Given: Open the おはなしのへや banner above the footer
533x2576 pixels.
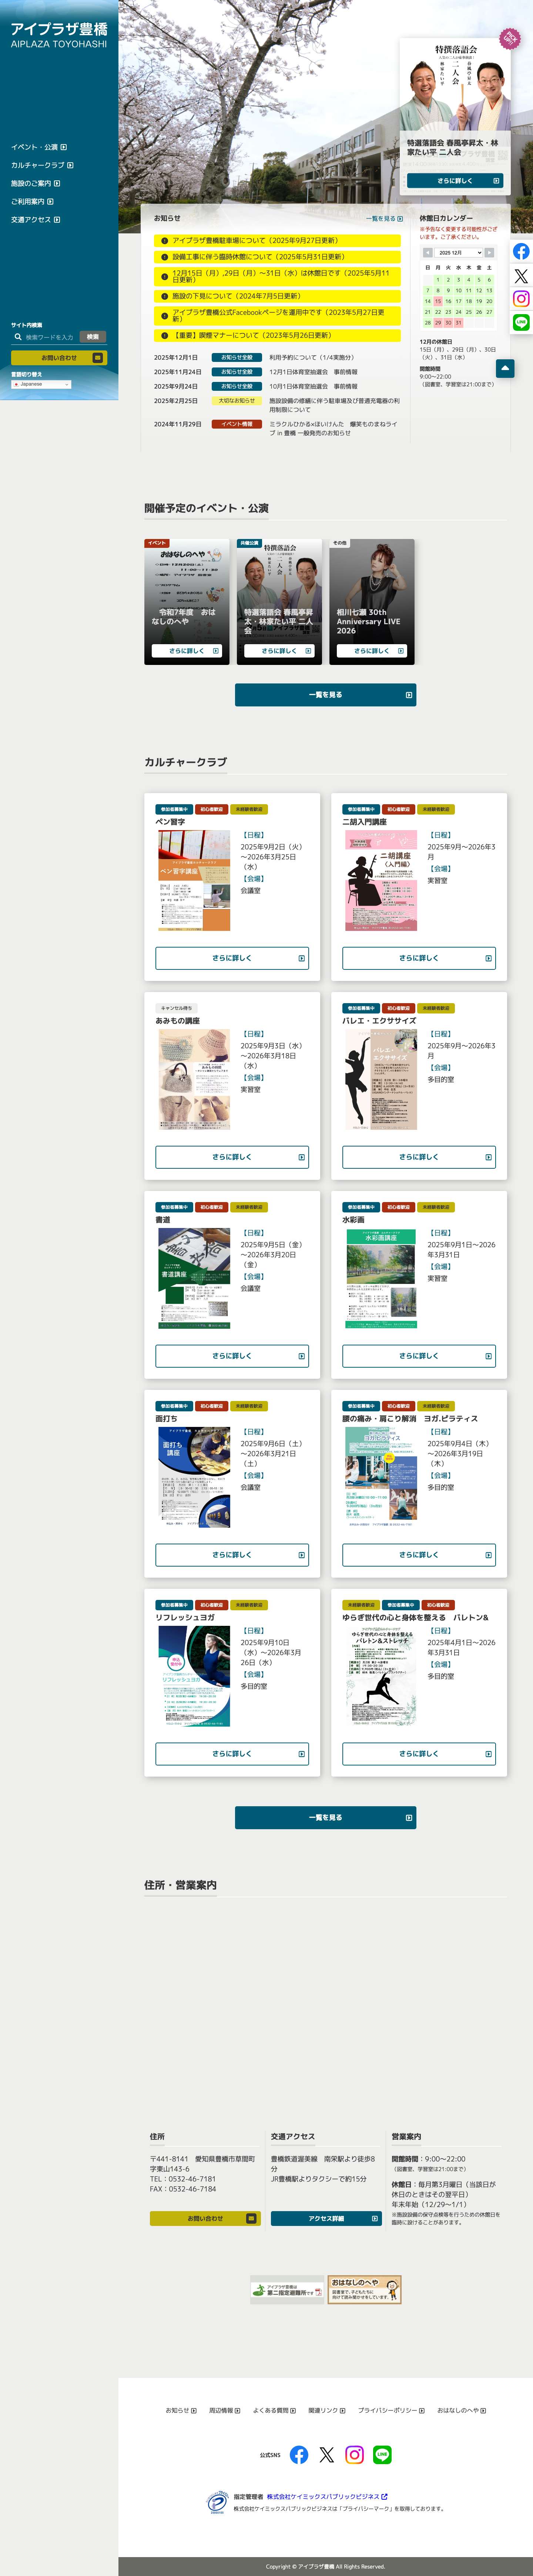Looking at the screenshot, I should point(365,2290).
